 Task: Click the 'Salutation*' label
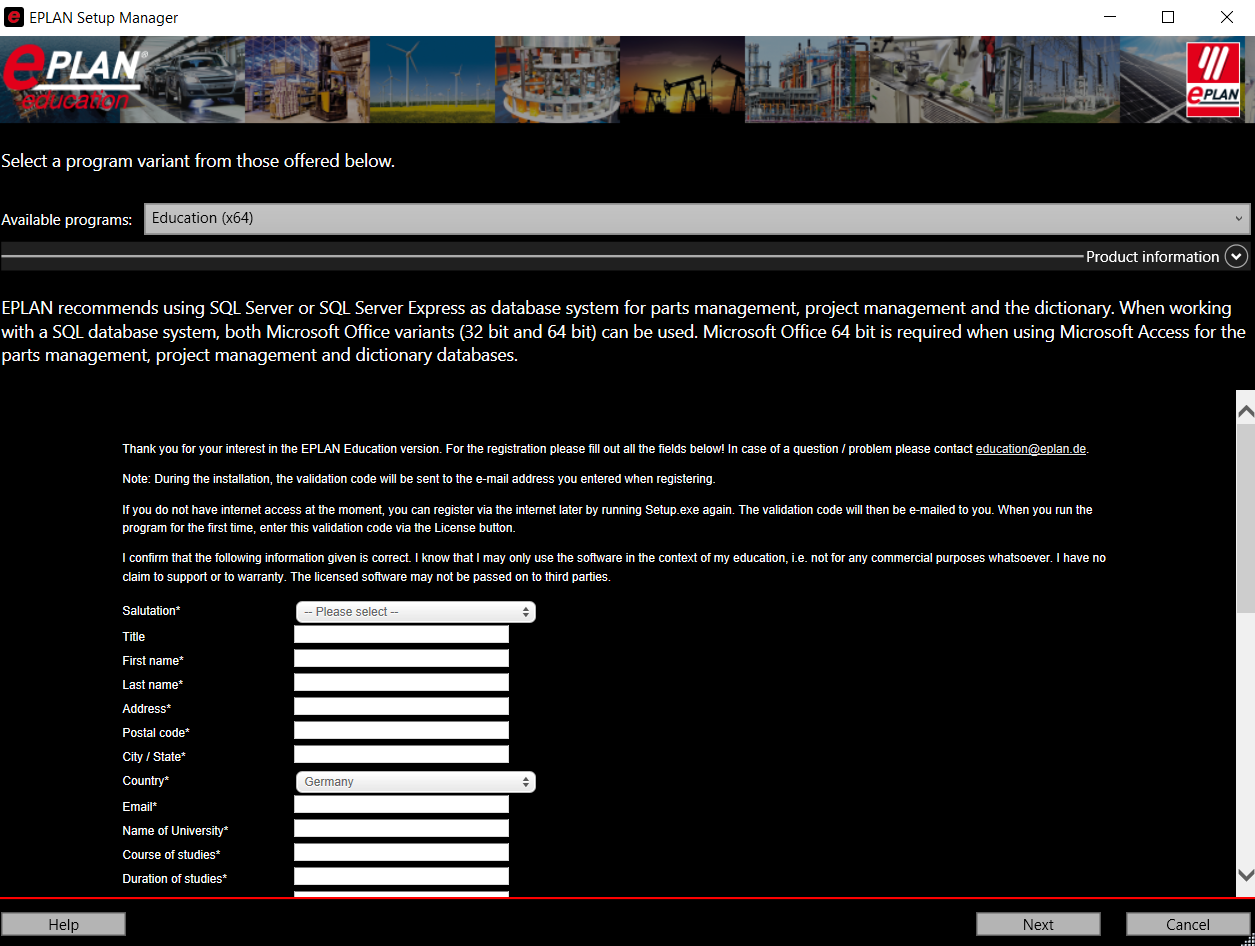point(151,610)
